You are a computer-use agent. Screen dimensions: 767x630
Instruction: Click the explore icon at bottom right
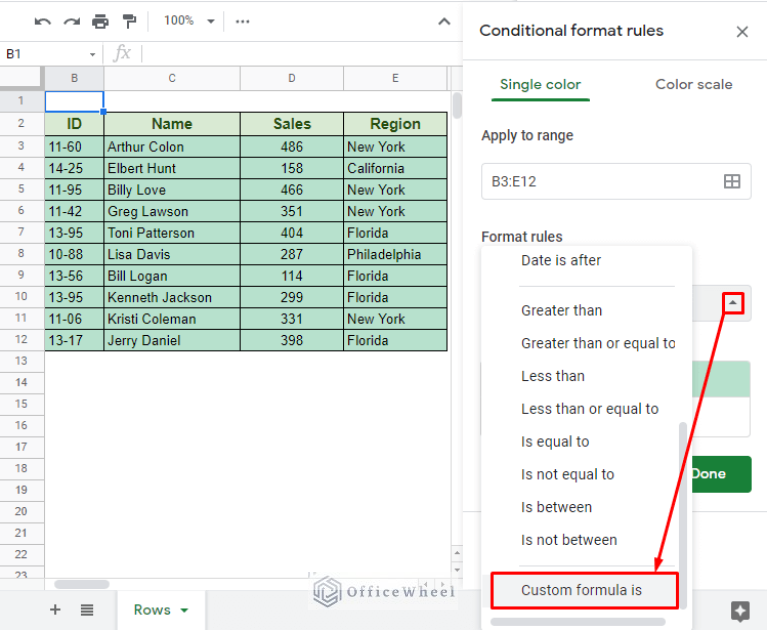click(x=740, y=610)
